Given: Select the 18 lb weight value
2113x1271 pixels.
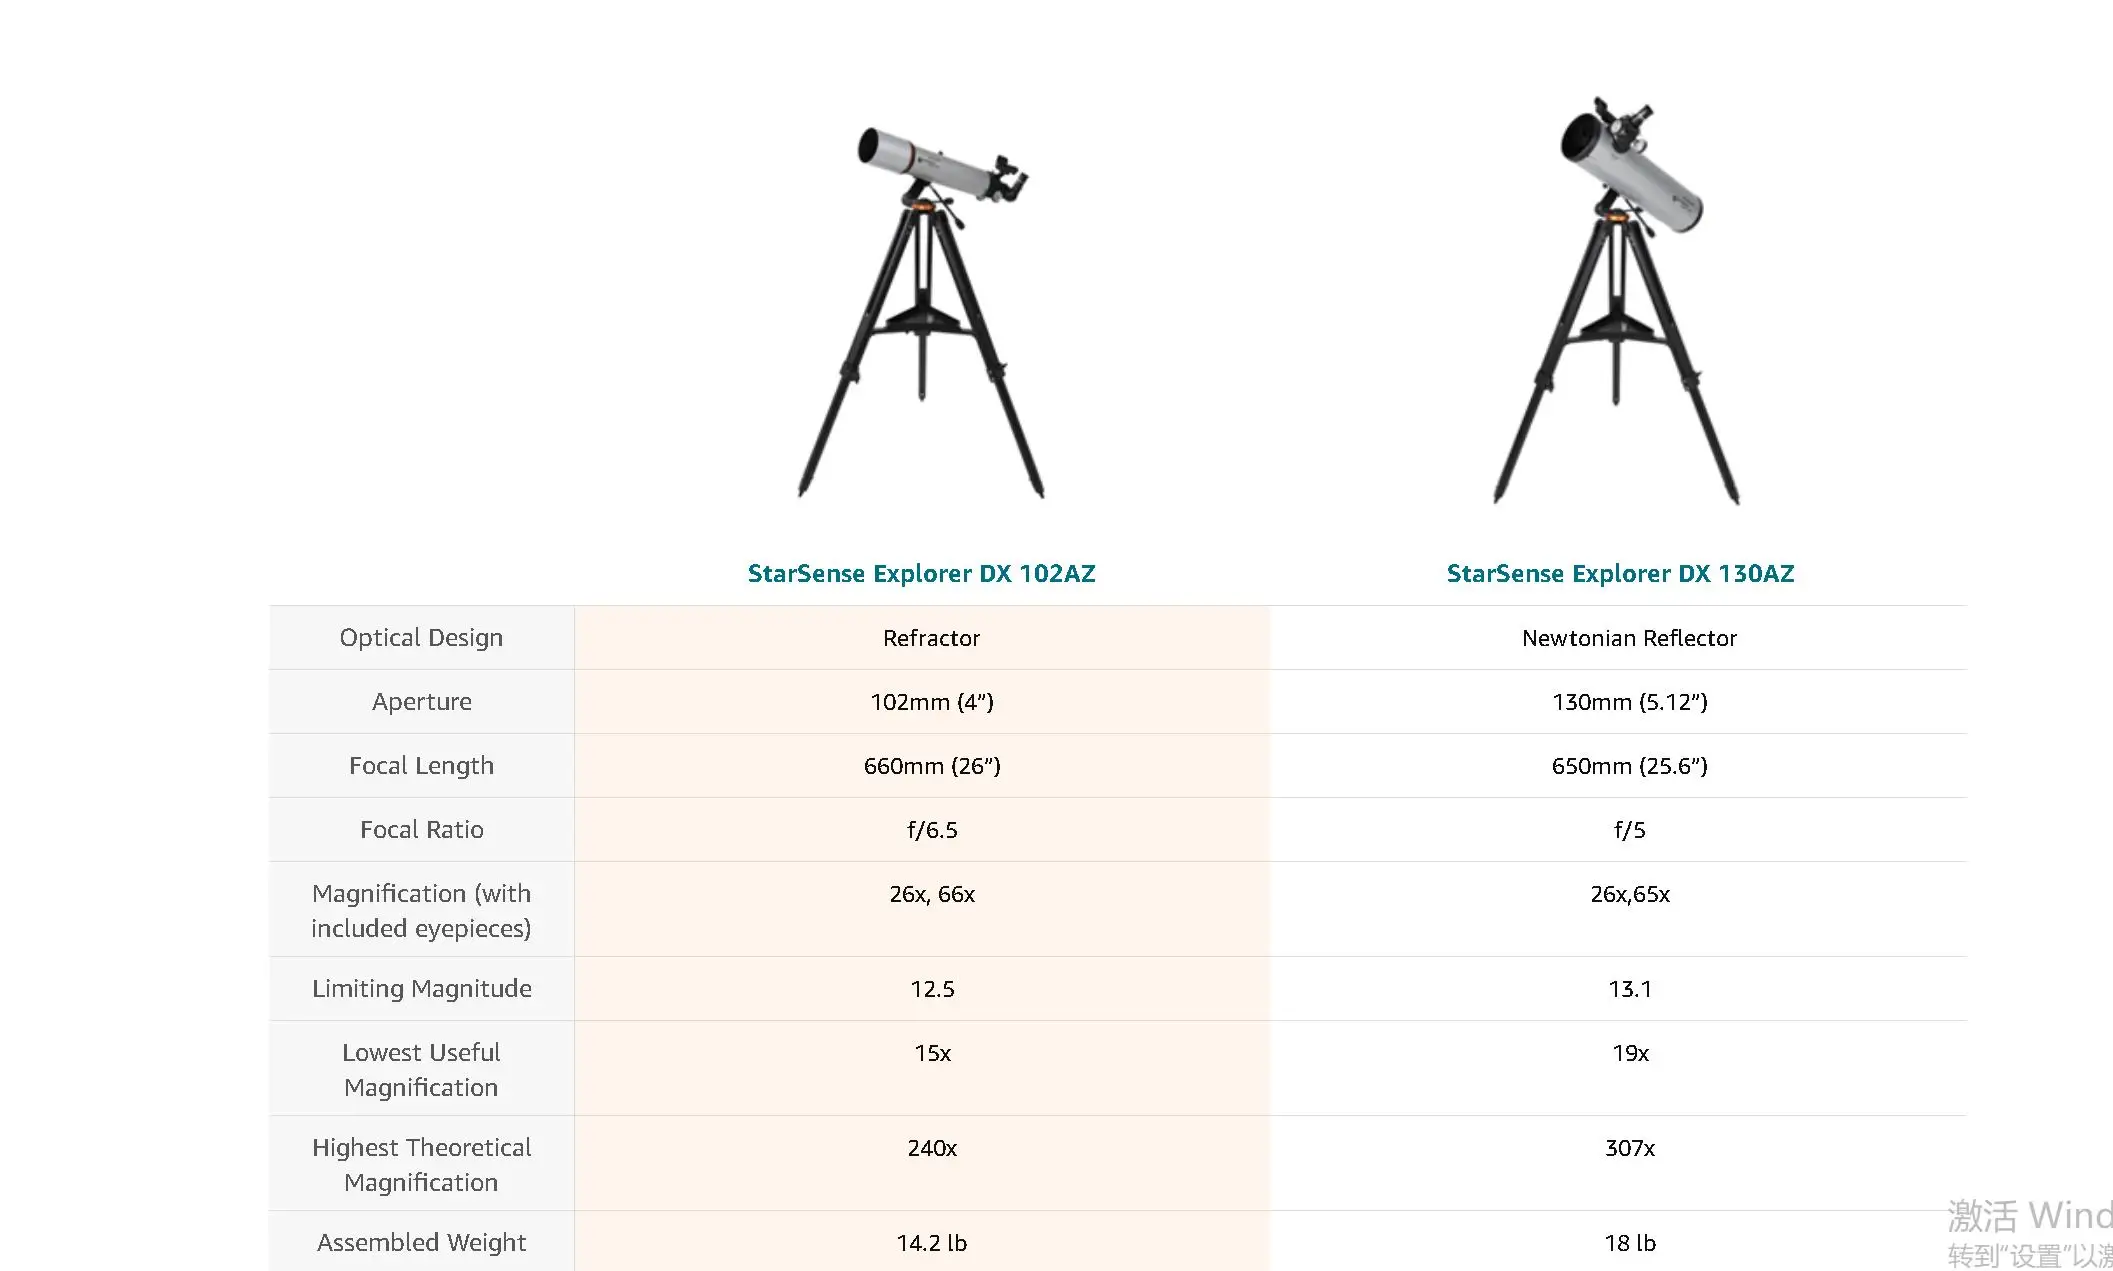Looking at the screenshot, I should click(x=1629, y=1243).
